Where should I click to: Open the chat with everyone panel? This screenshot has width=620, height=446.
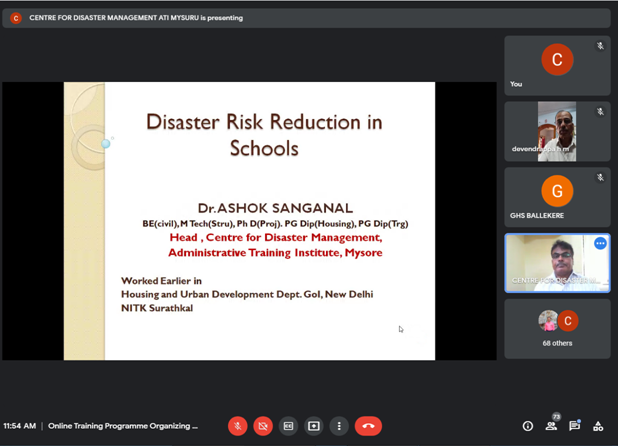574,426
